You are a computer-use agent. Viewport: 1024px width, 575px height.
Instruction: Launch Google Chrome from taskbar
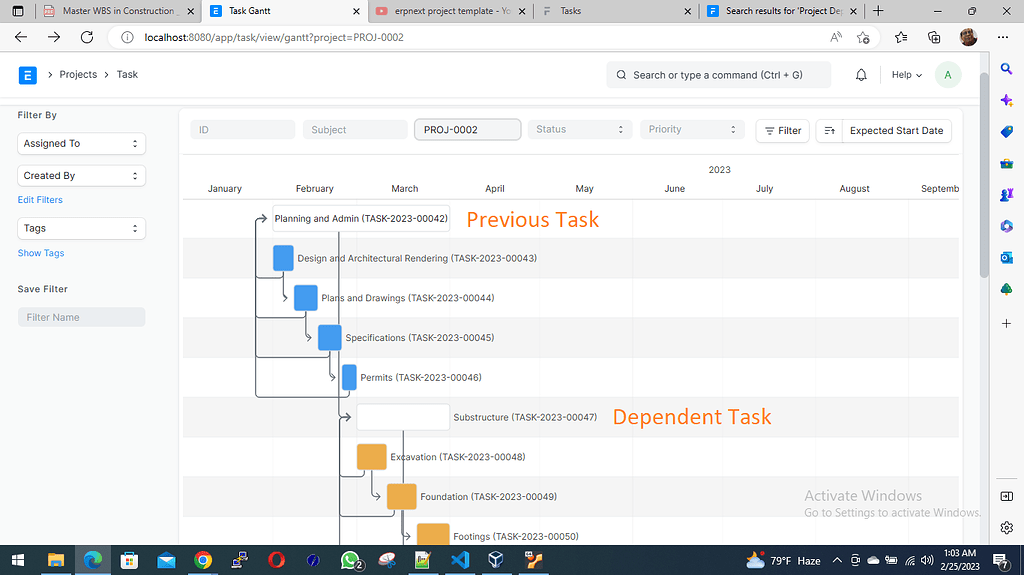coord(203,560)
